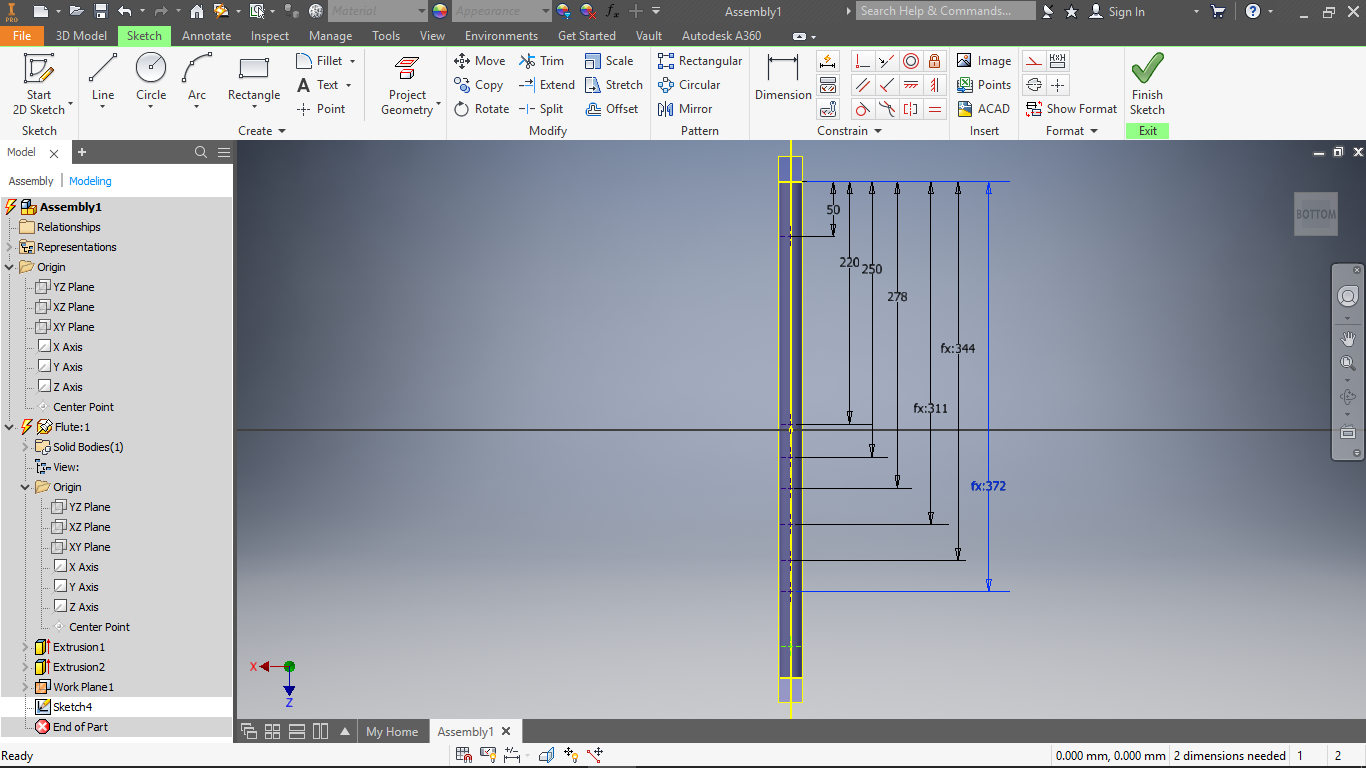
Task: Expand the Representations node
Action: pos(10,247)
